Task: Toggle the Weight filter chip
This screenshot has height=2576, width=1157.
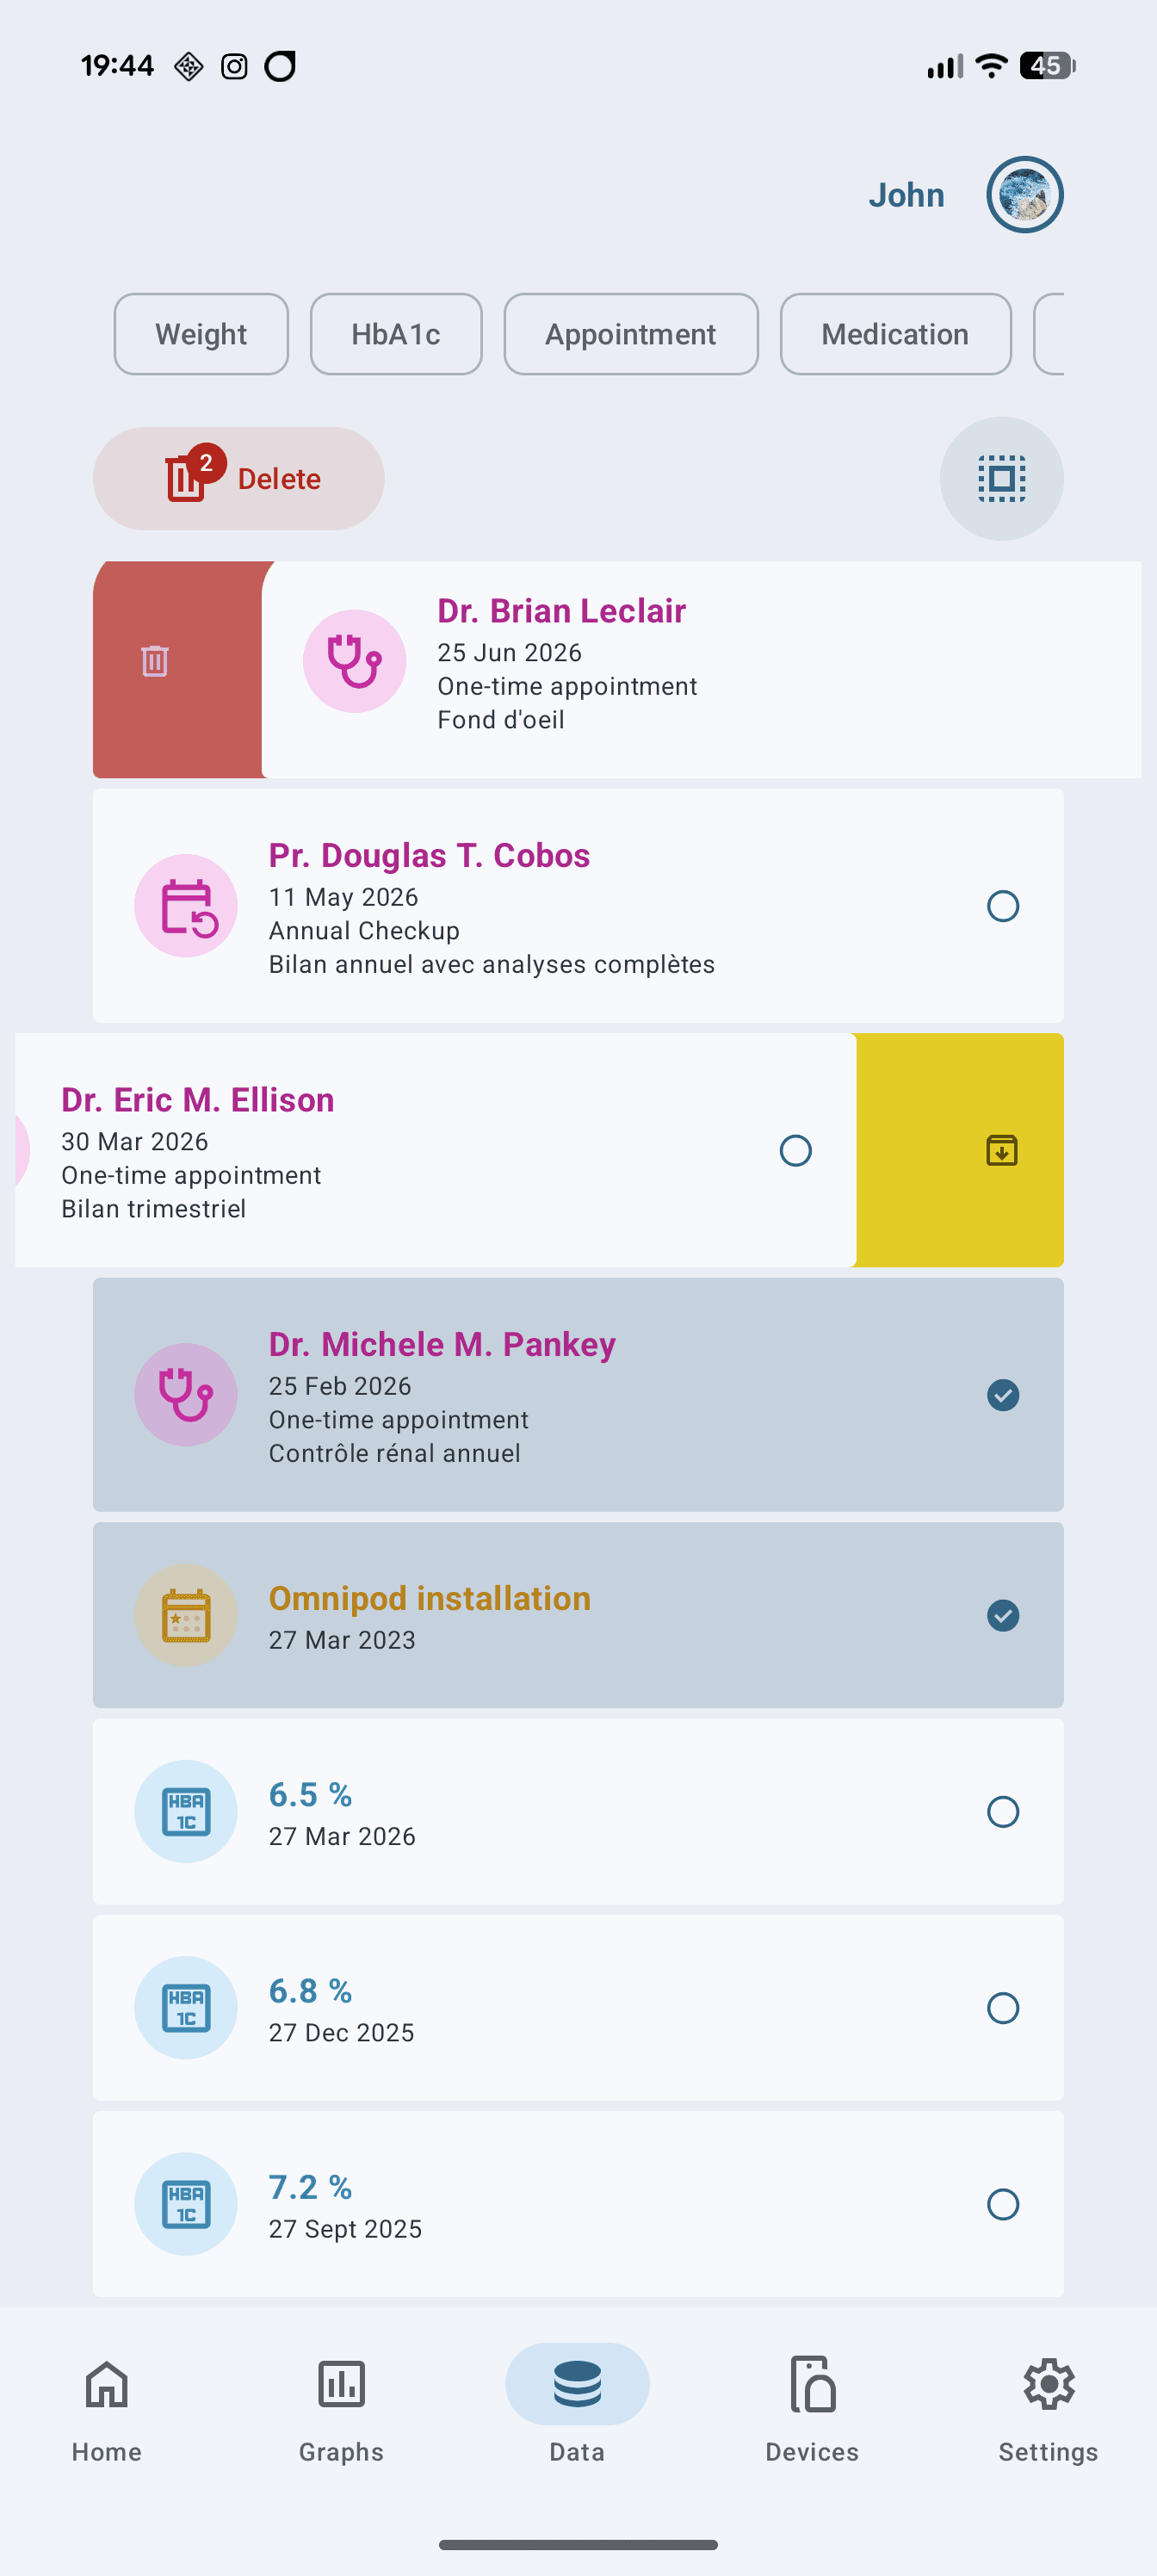Action: 200,334
